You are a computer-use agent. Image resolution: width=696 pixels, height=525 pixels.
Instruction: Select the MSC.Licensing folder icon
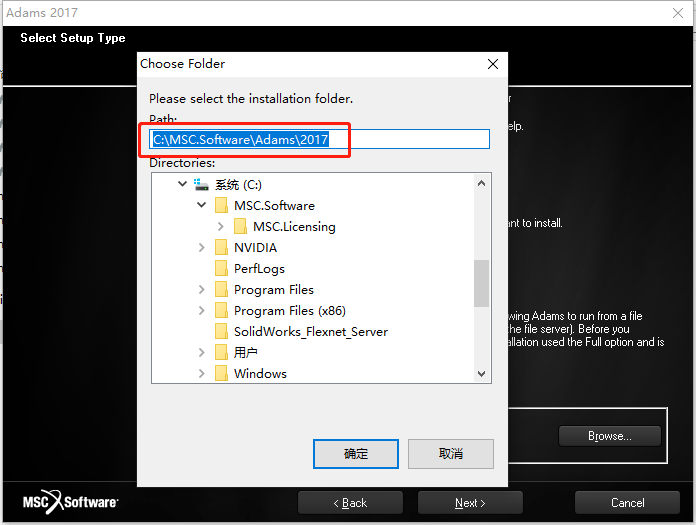[x=240, y=226]
